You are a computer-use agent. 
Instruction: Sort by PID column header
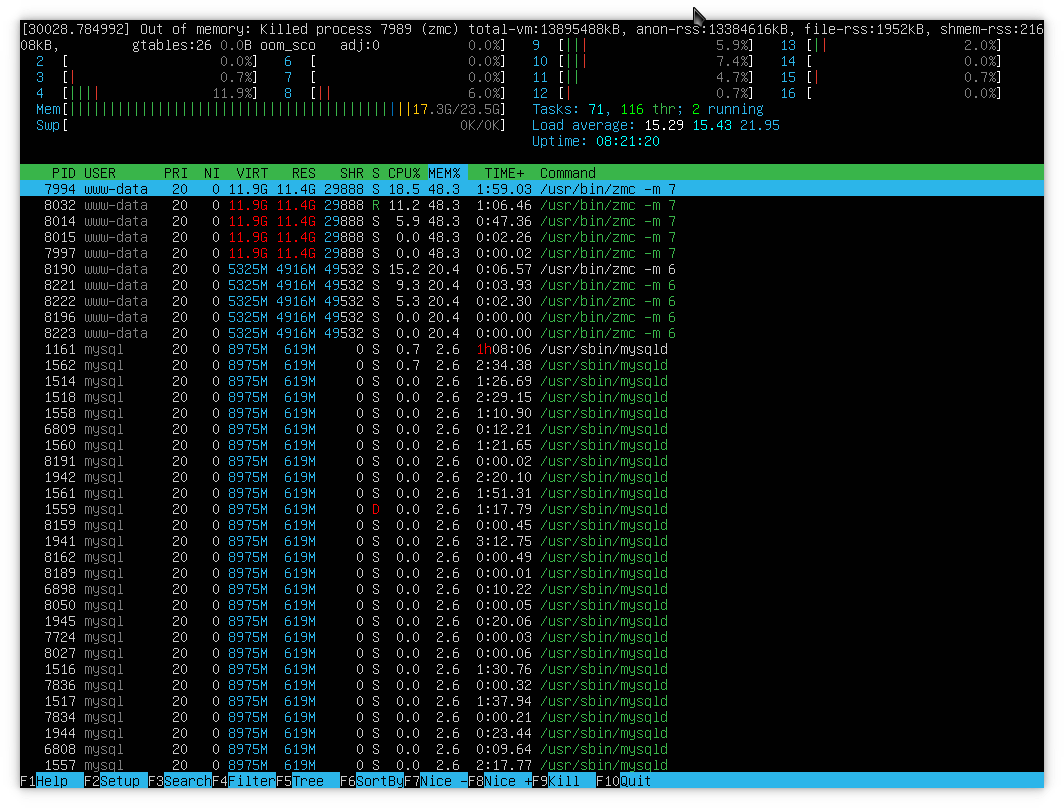tap(63, 173)
